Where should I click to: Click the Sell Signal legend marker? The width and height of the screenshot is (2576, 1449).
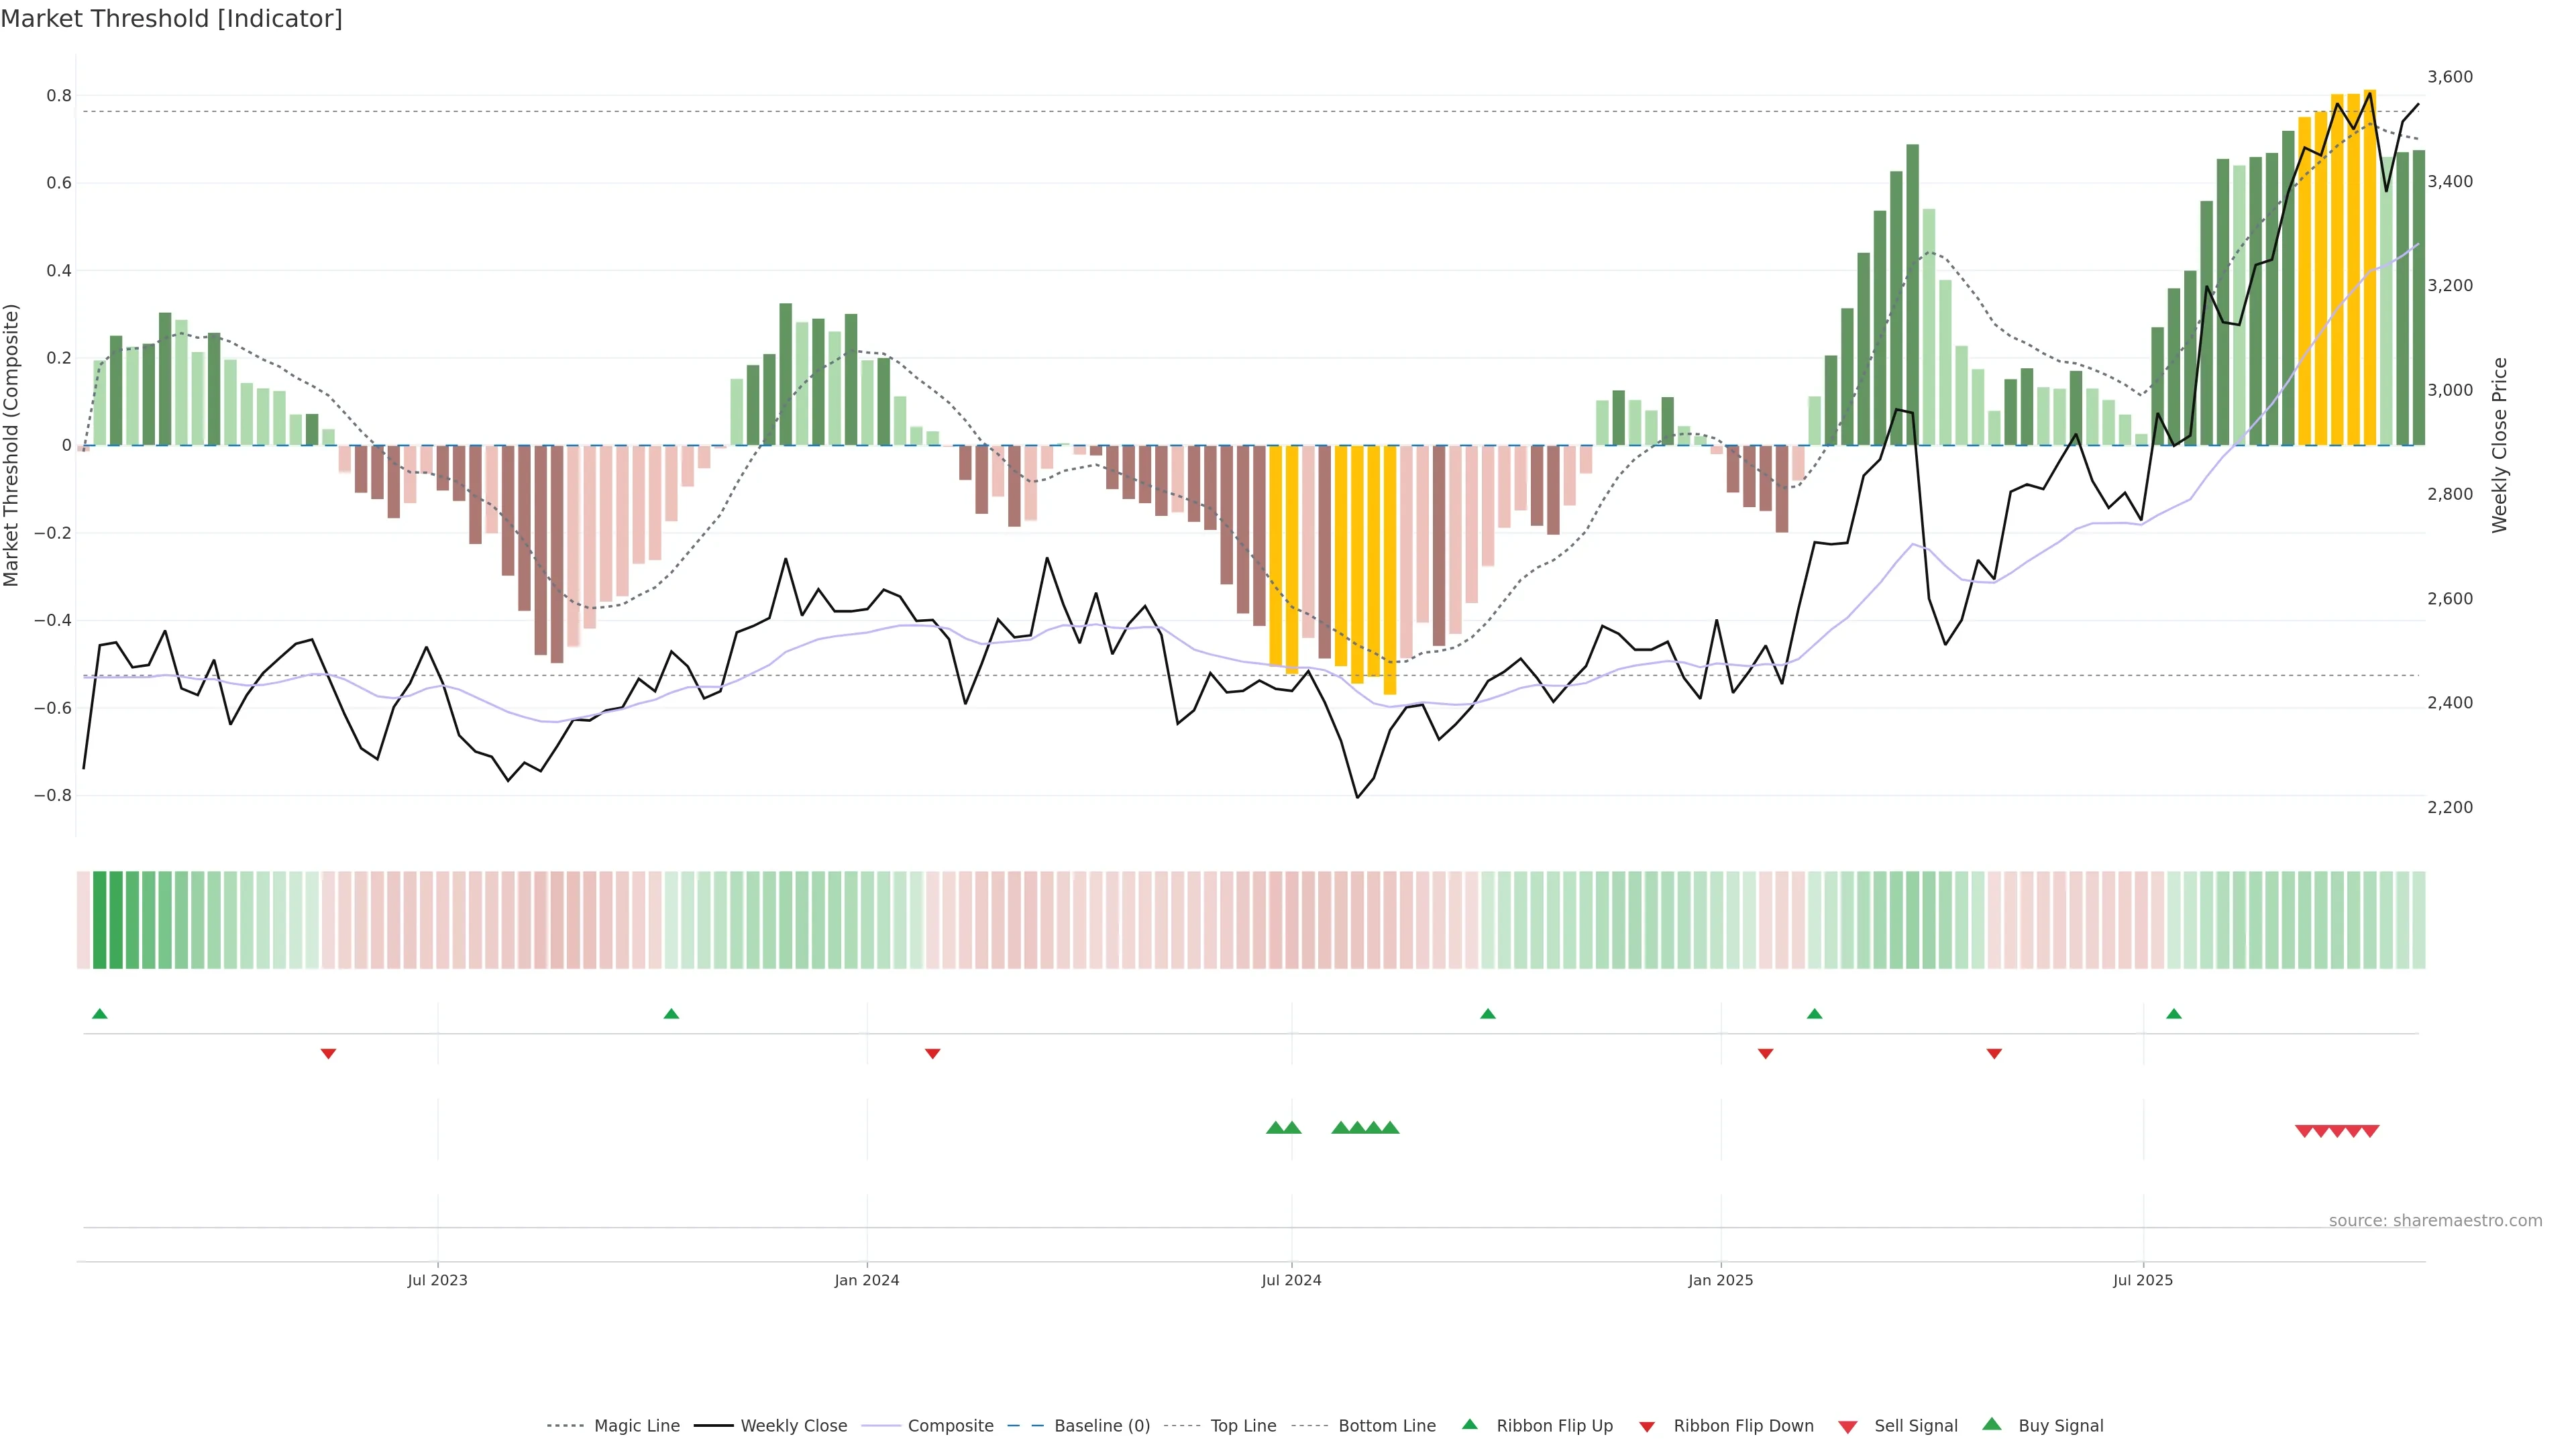click(x=1848, y=1427)
